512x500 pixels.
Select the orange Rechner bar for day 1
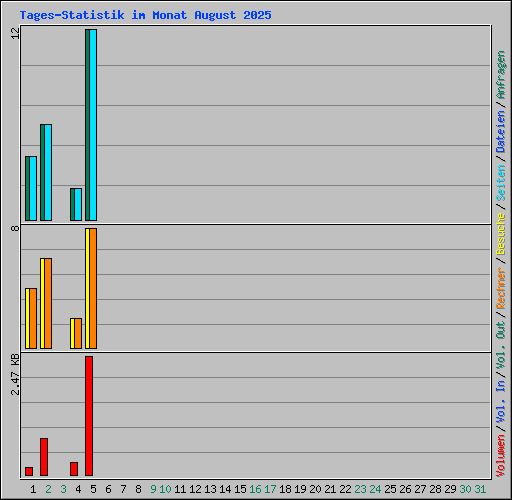click(33, 319)
